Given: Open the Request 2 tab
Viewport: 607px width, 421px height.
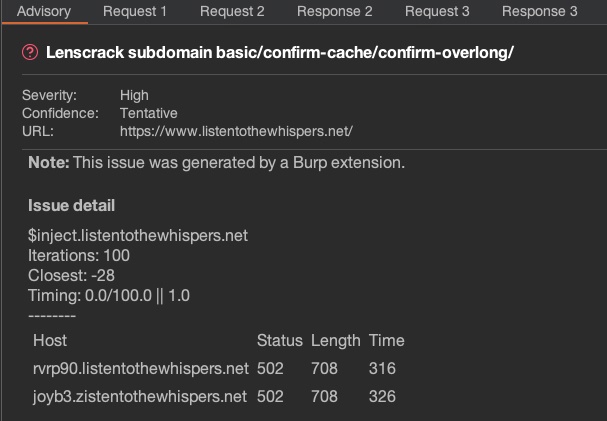Looking at the screenshot, I should [x=232, y=12].
